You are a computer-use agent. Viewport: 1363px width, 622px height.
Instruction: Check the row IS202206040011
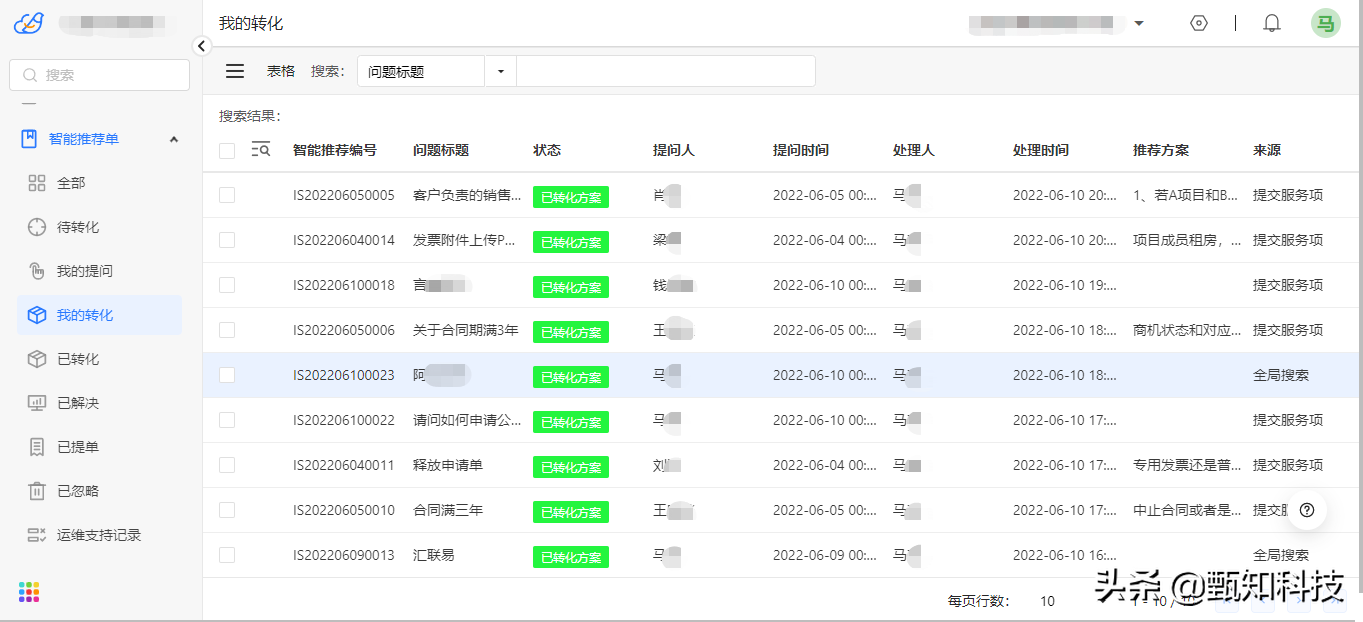coord(227,465)
